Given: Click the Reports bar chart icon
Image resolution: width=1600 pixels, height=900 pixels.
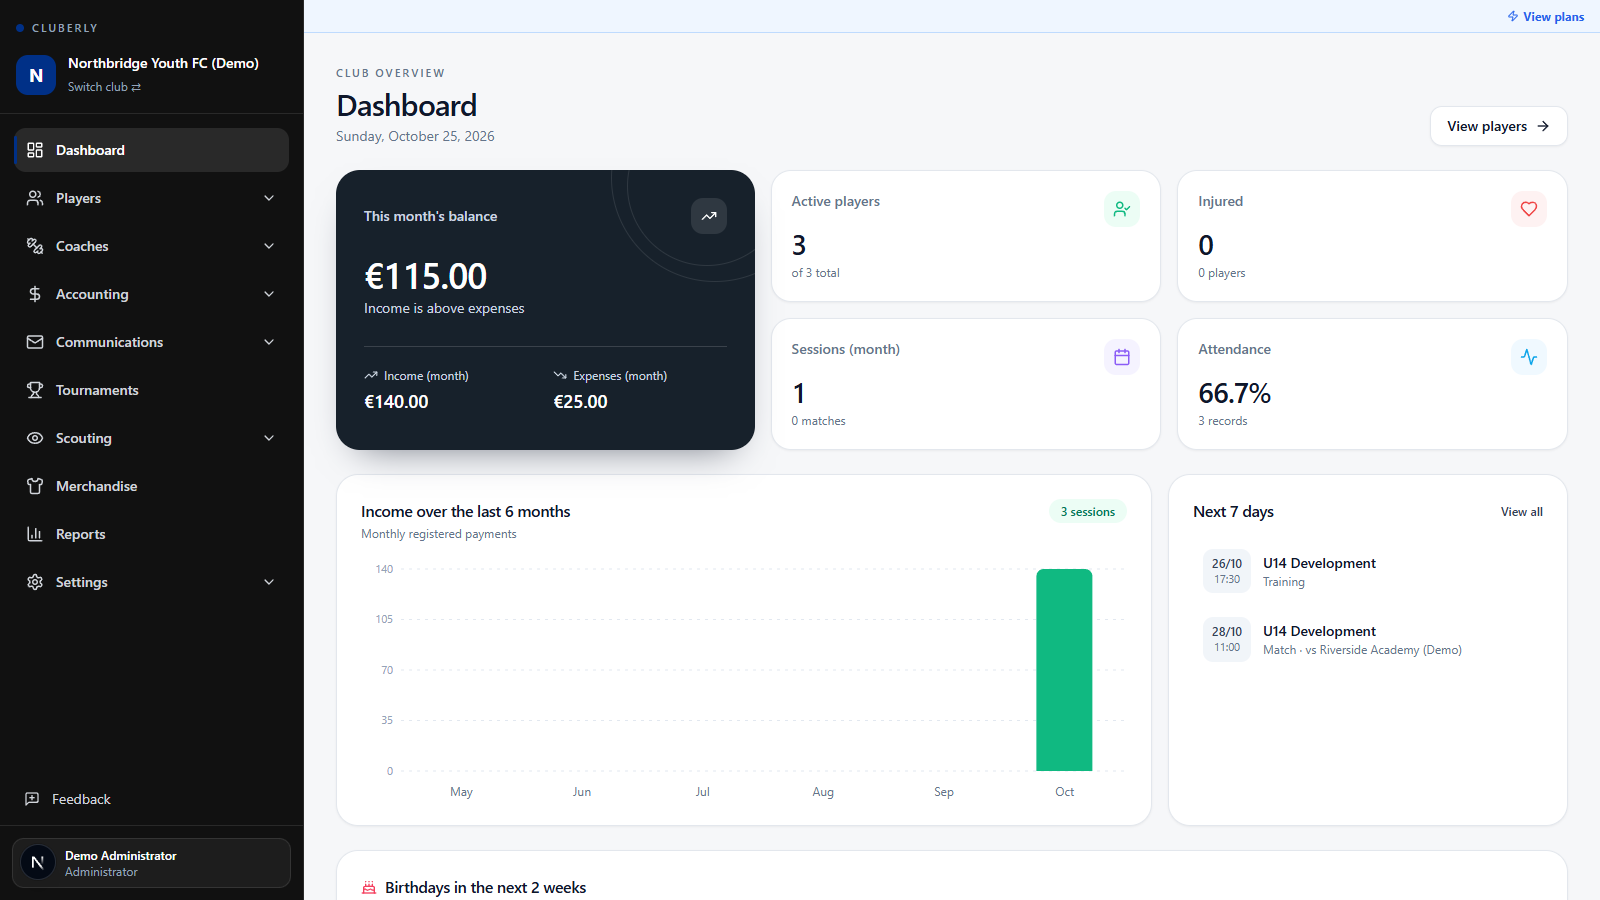Looking at the screenshot, I should (x=35, y=534).
